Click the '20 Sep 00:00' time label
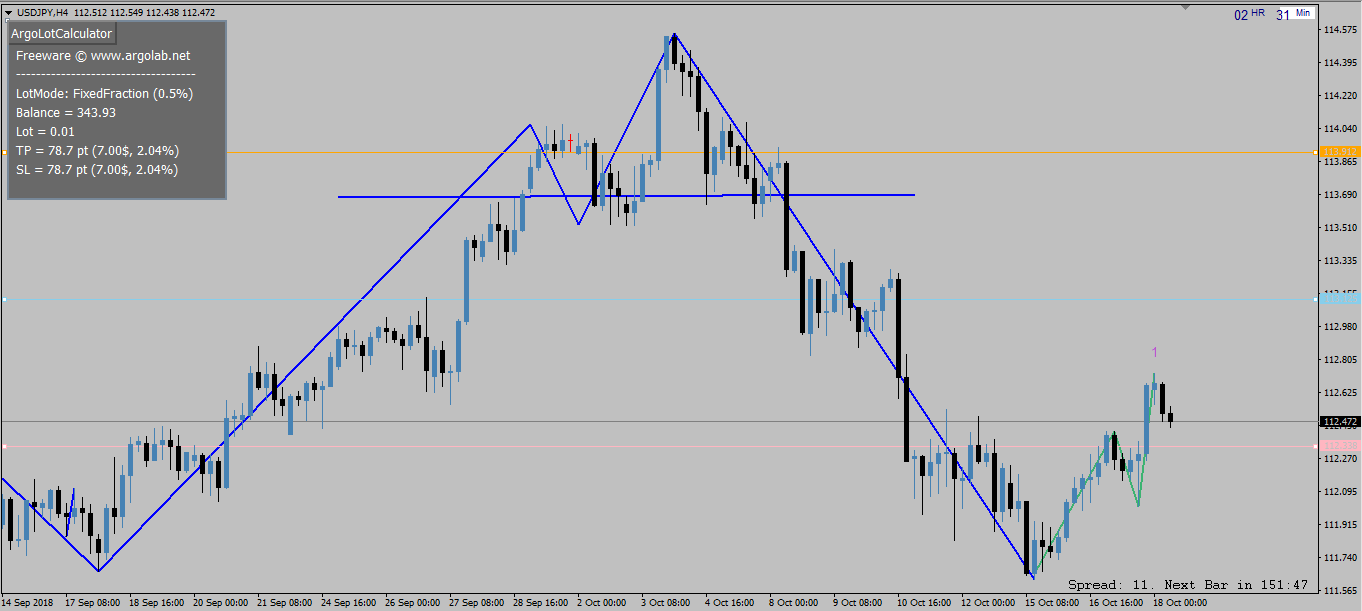The height and width of the screenshot is (611, 1362). 221,604
